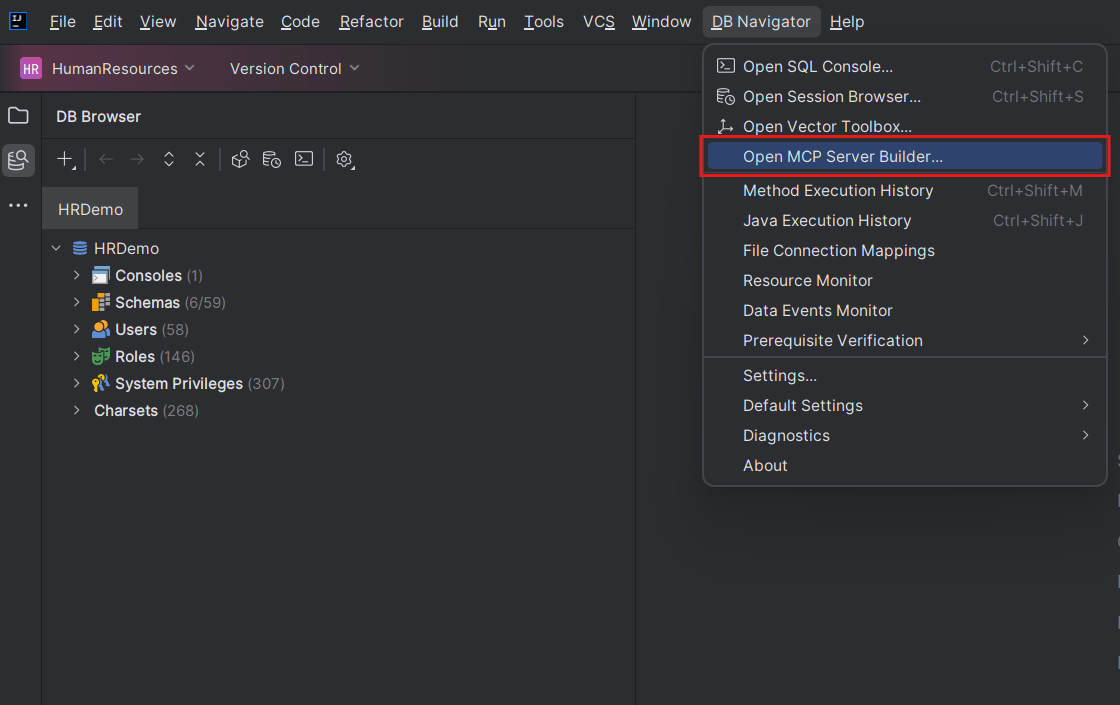Open About from DB Navigator menu
1120x705 pixels.
[x=904, y=466]
